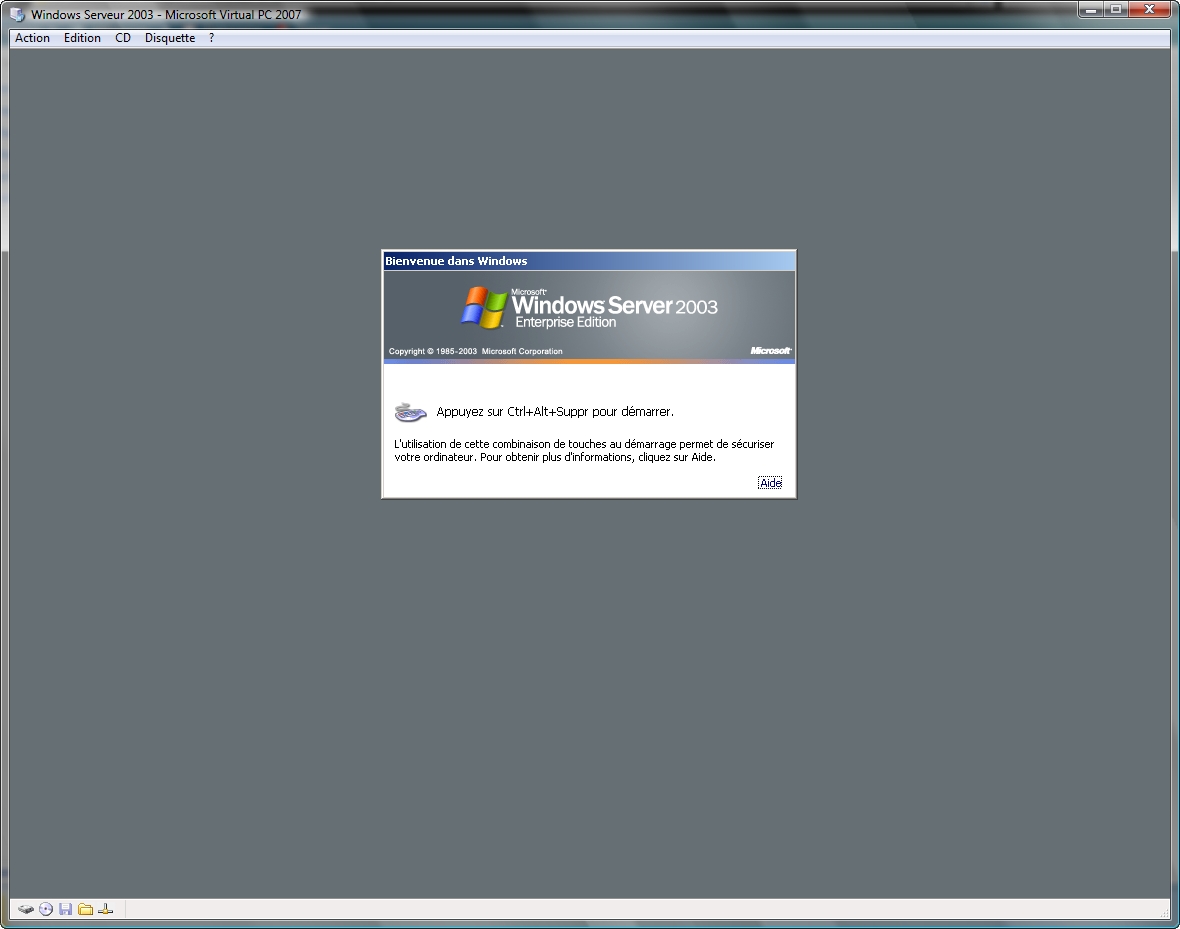Viewport: 1180px width, 929px height.
Task: Open the Disquette menu
Action: click(170, 38)
